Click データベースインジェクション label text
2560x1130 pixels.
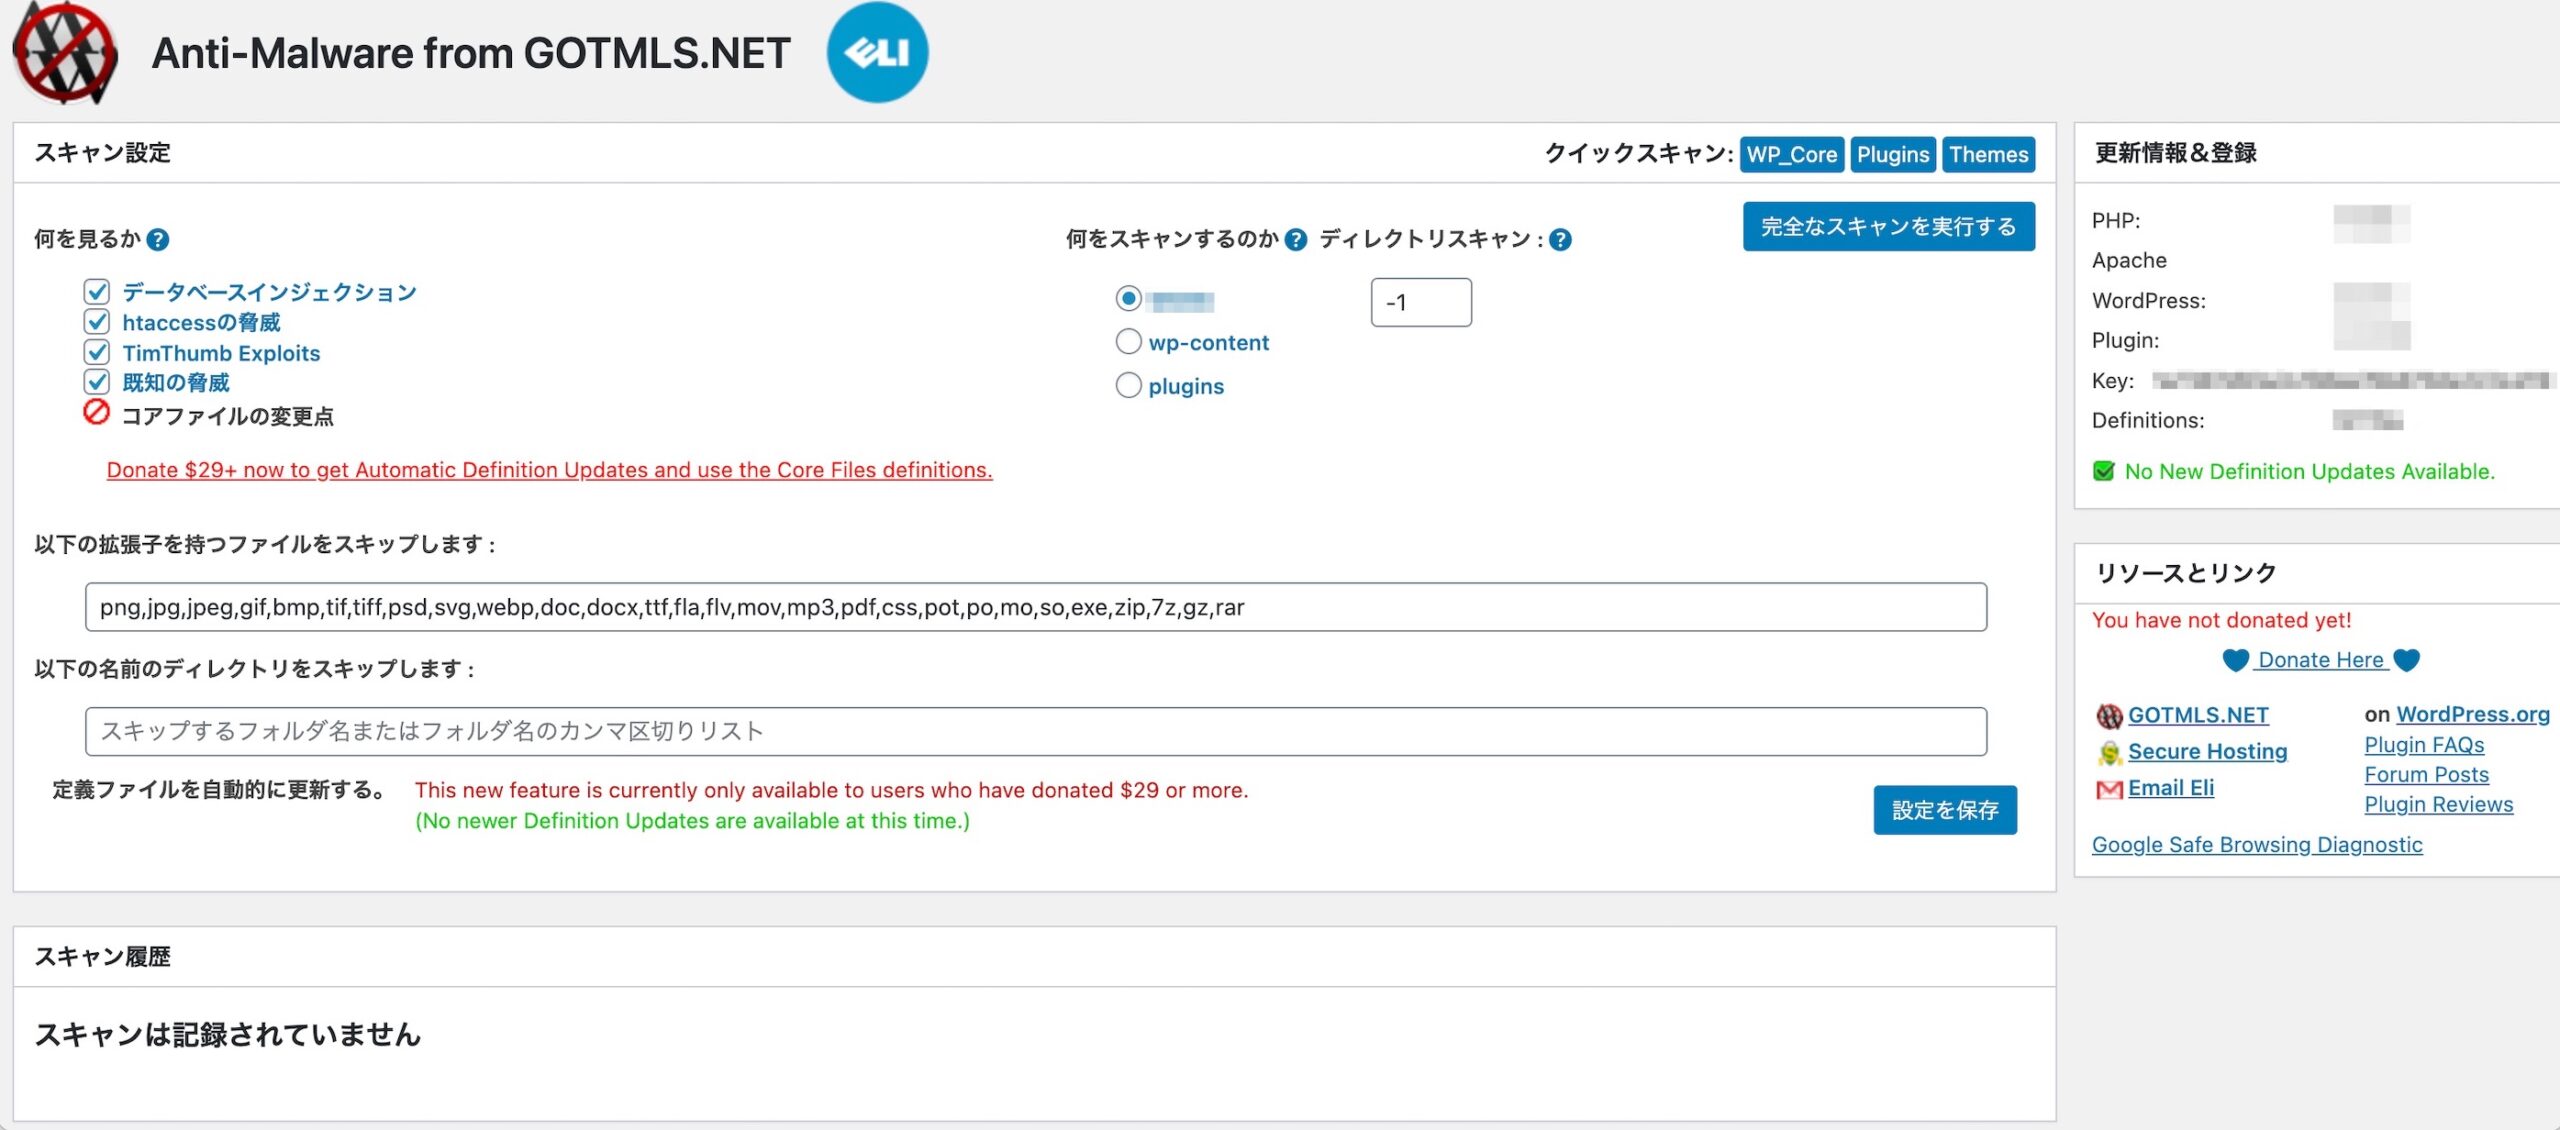tap(269, 292)
